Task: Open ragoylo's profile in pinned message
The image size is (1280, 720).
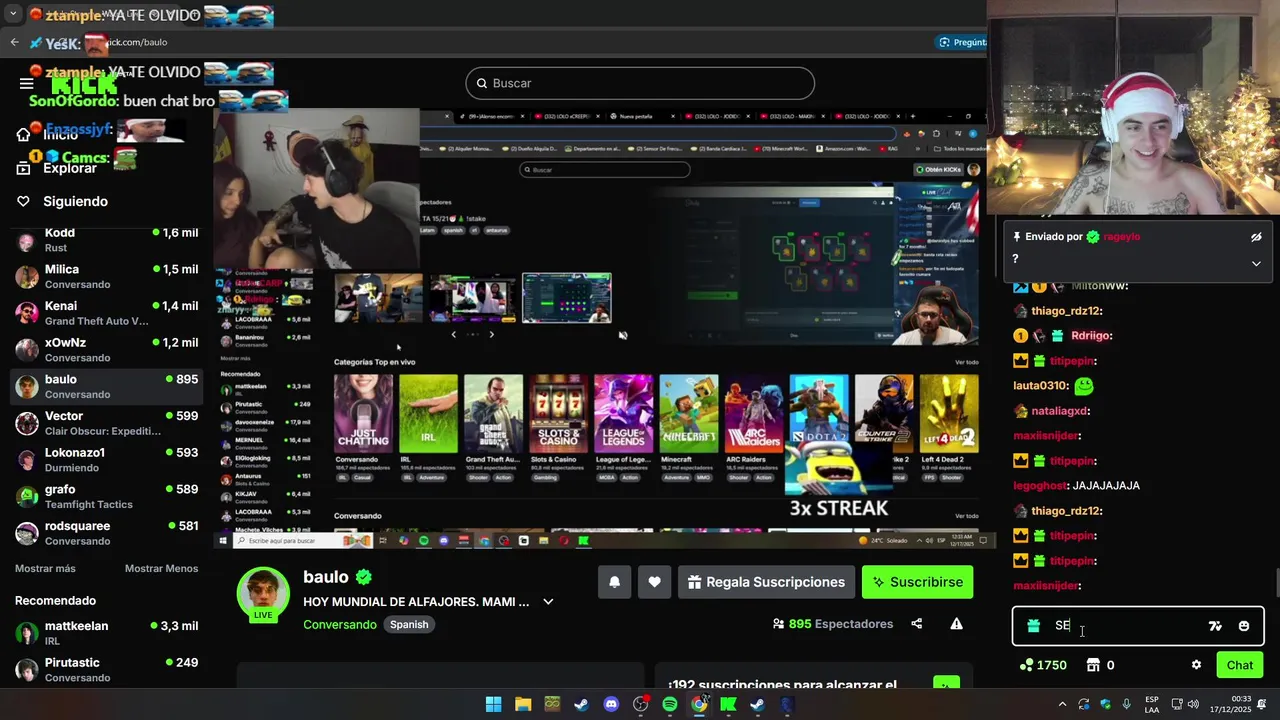Action: [x=1122, y=237]
